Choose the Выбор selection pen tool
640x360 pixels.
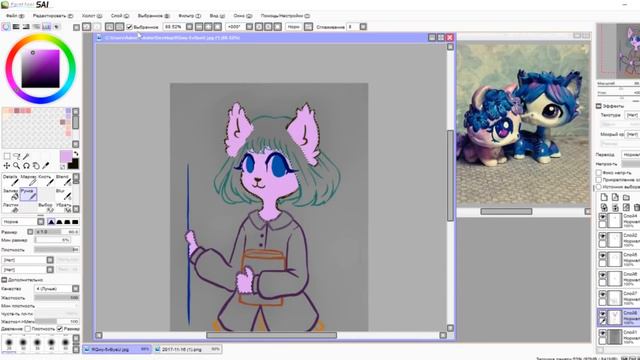(46, 208)
